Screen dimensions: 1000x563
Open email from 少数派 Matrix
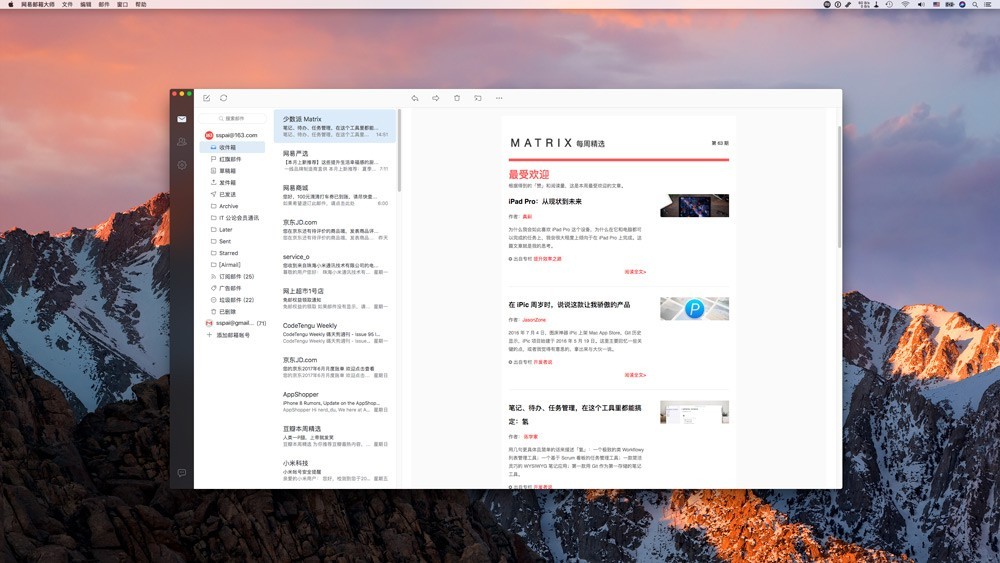pyautogui.click(x=335, y=126)
